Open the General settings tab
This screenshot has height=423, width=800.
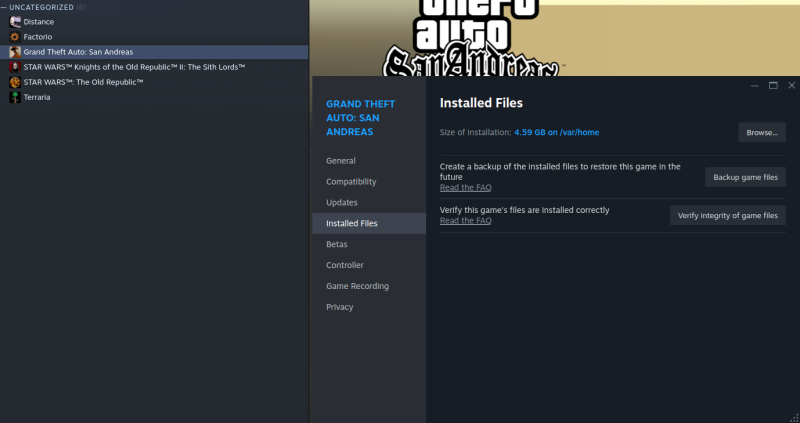click(340, 161)
